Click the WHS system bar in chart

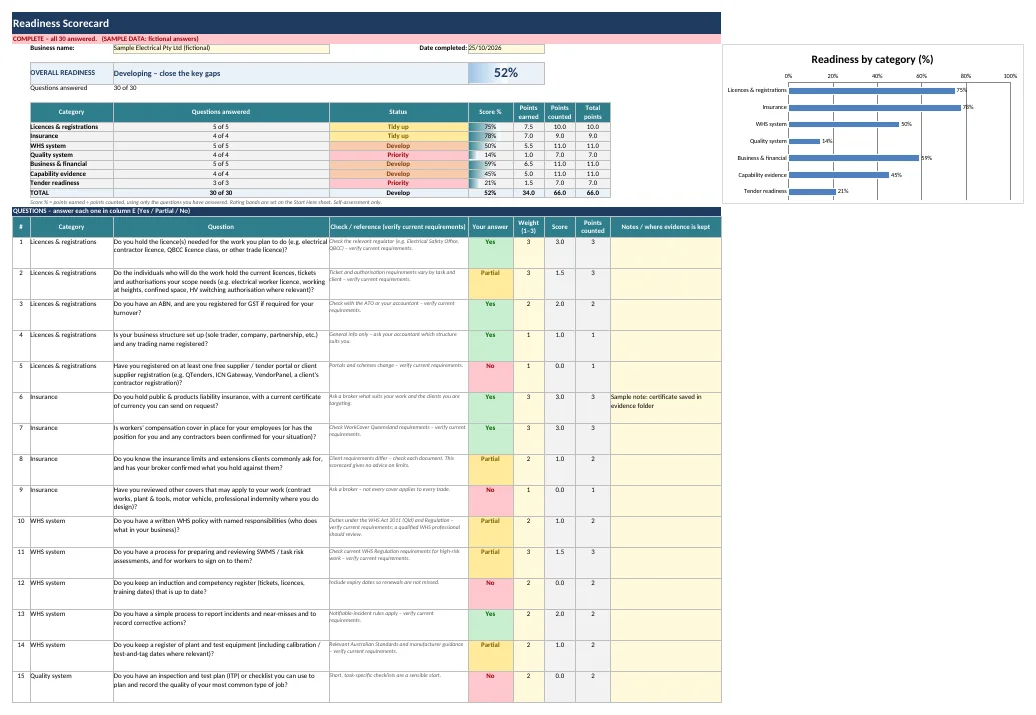coord(844,124)
